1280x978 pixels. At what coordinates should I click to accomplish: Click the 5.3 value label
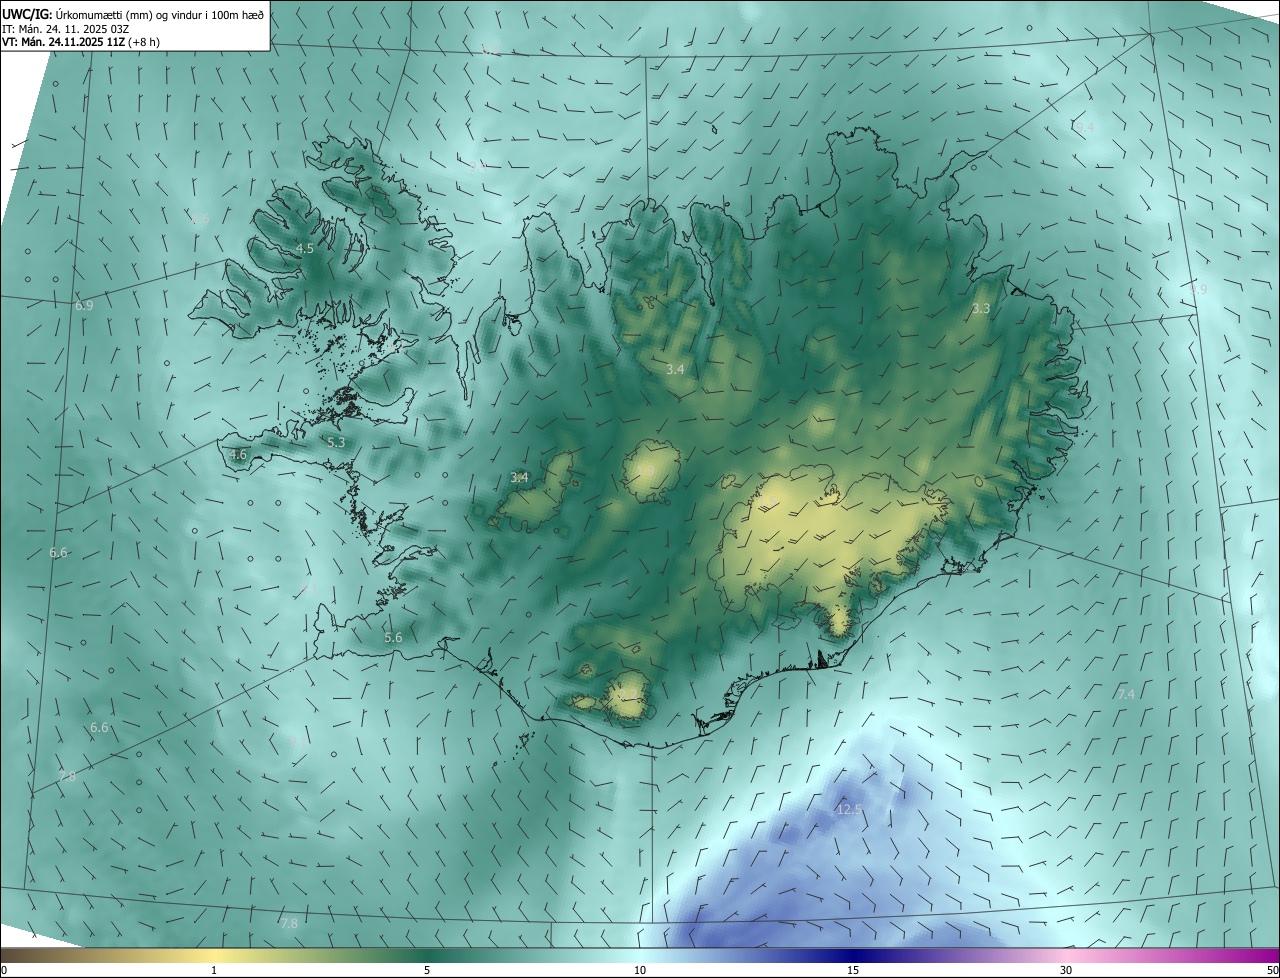pyautogui.click(x=336, y=441)
